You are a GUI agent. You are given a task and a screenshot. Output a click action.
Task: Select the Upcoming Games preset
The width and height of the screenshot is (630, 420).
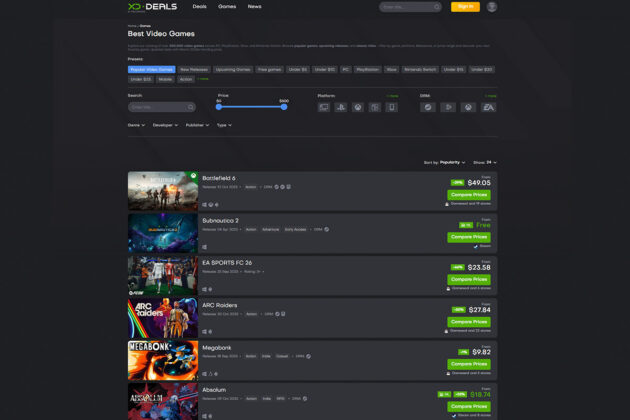(233, 70)
